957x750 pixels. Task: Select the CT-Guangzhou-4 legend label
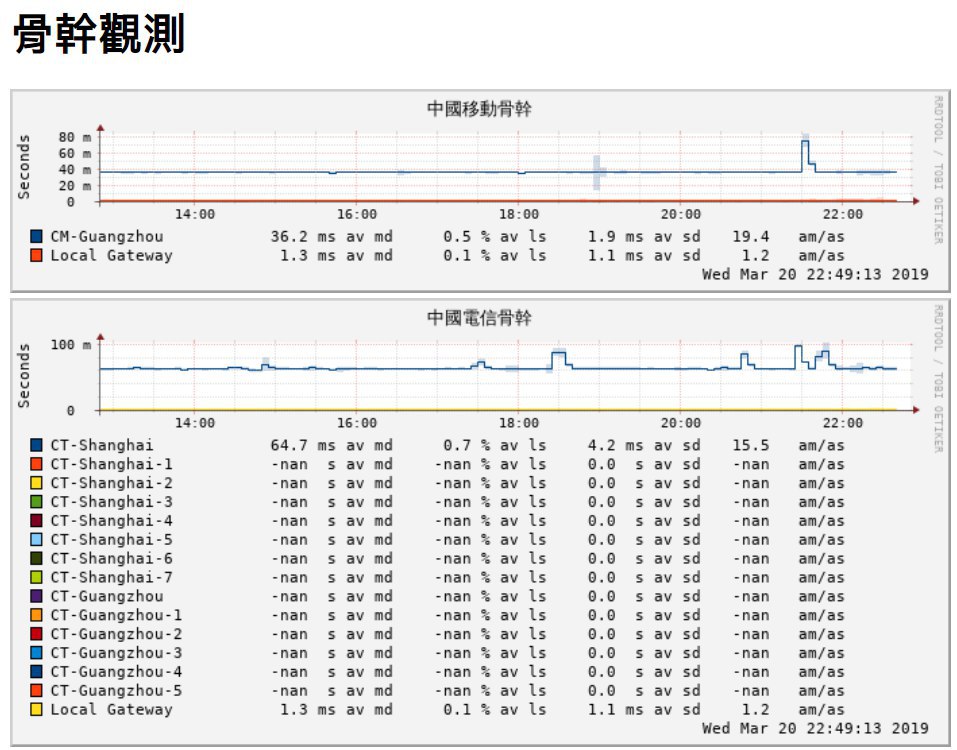116,671
